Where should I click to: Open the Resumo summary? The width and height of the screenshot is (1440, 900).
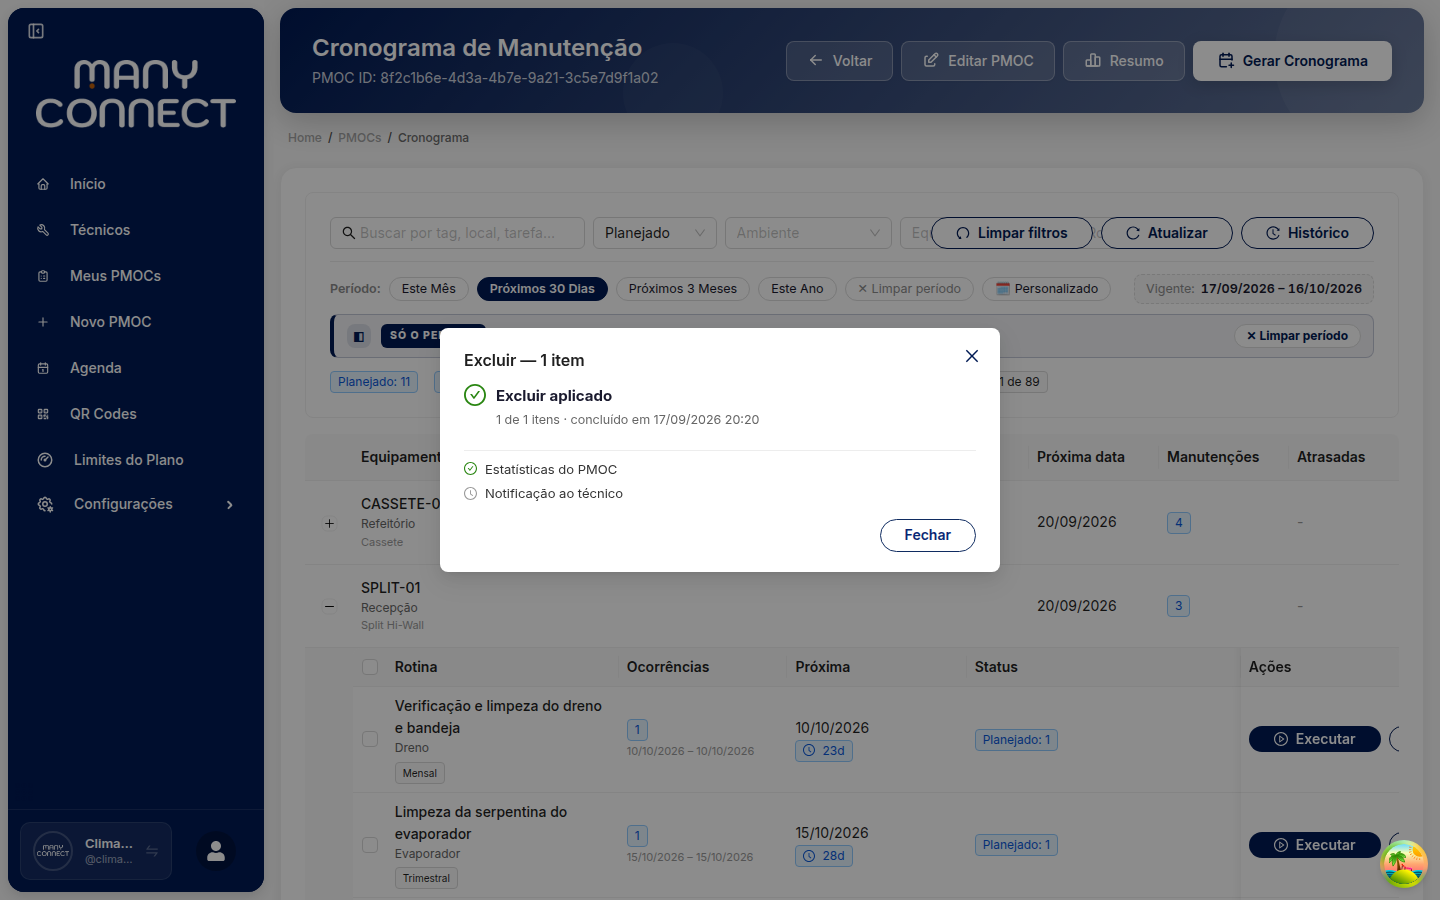click(1124, 61)
